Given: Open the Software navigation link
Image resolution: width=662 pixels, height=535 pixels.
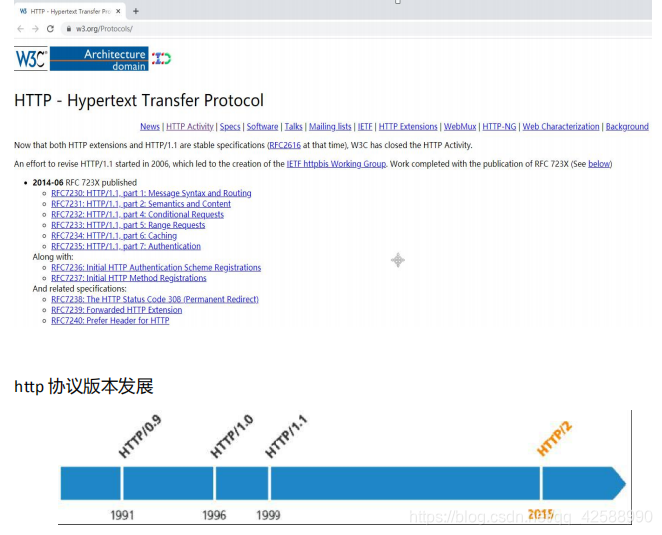Looking at the screenshot, I should (262, 127).
